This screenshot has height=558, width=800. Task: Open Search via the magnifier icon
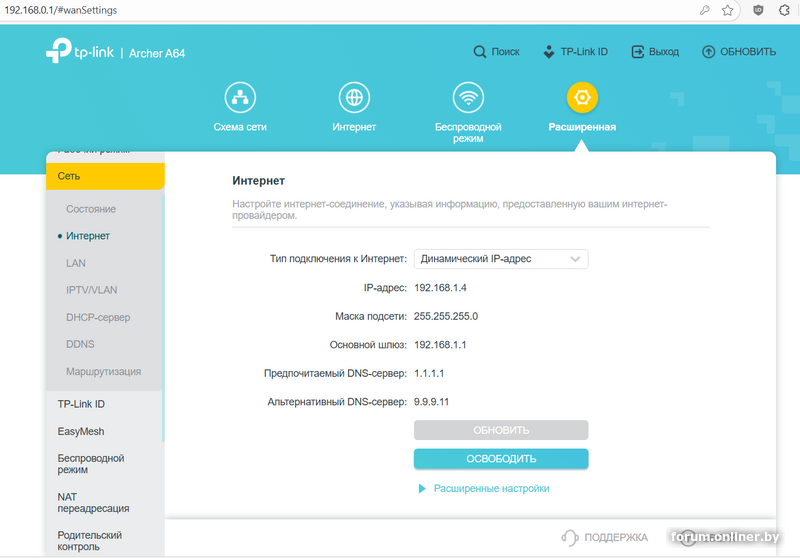pyautogui.click(x=480, y=52)
